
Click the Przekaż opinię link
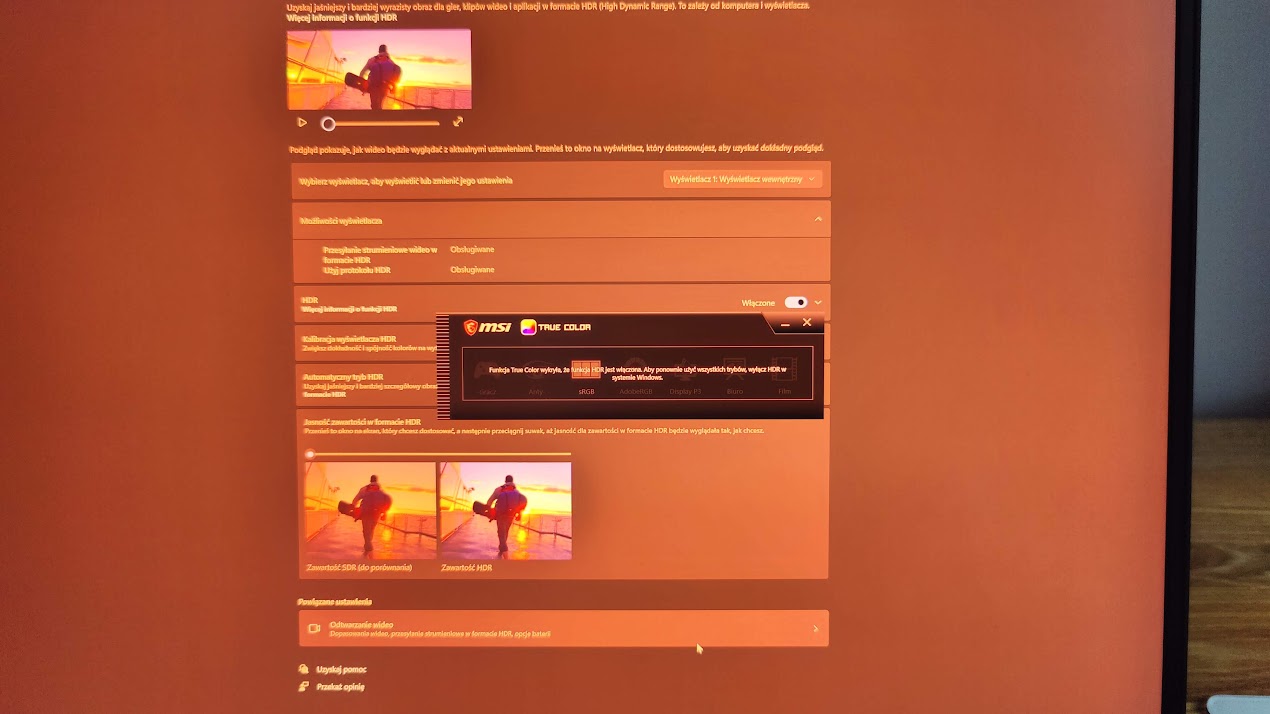(x=340, y=687)
